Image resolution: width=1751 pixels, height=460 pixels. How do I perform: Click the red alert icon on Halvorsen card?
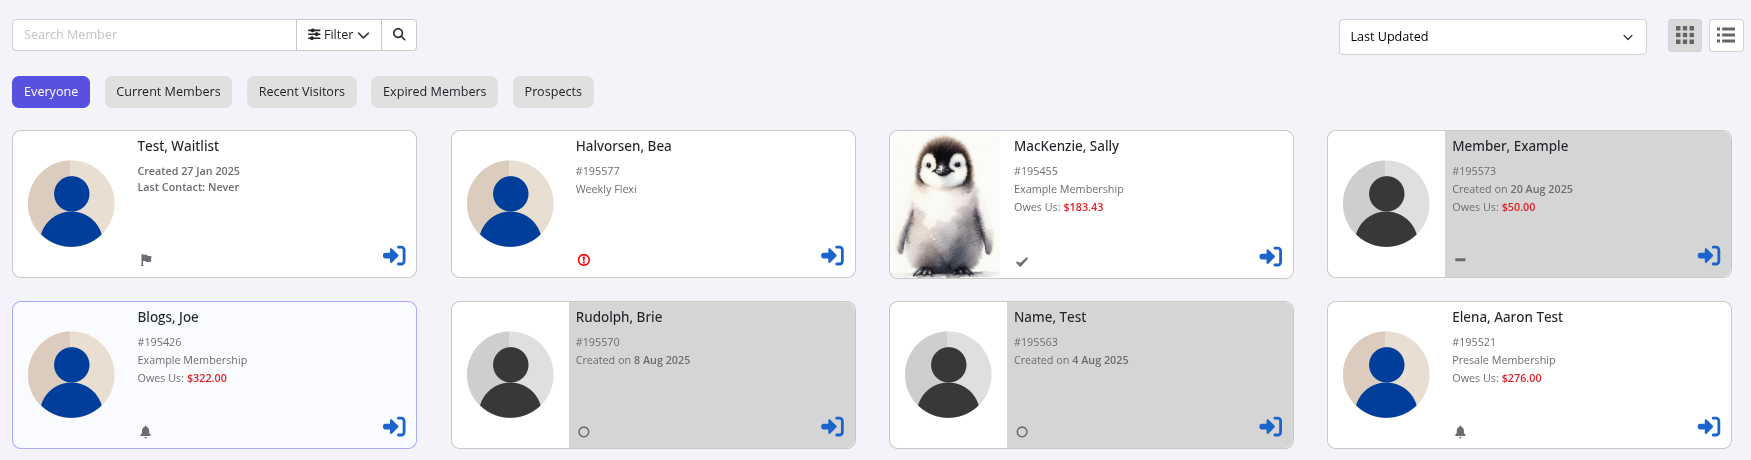point(584,260)
